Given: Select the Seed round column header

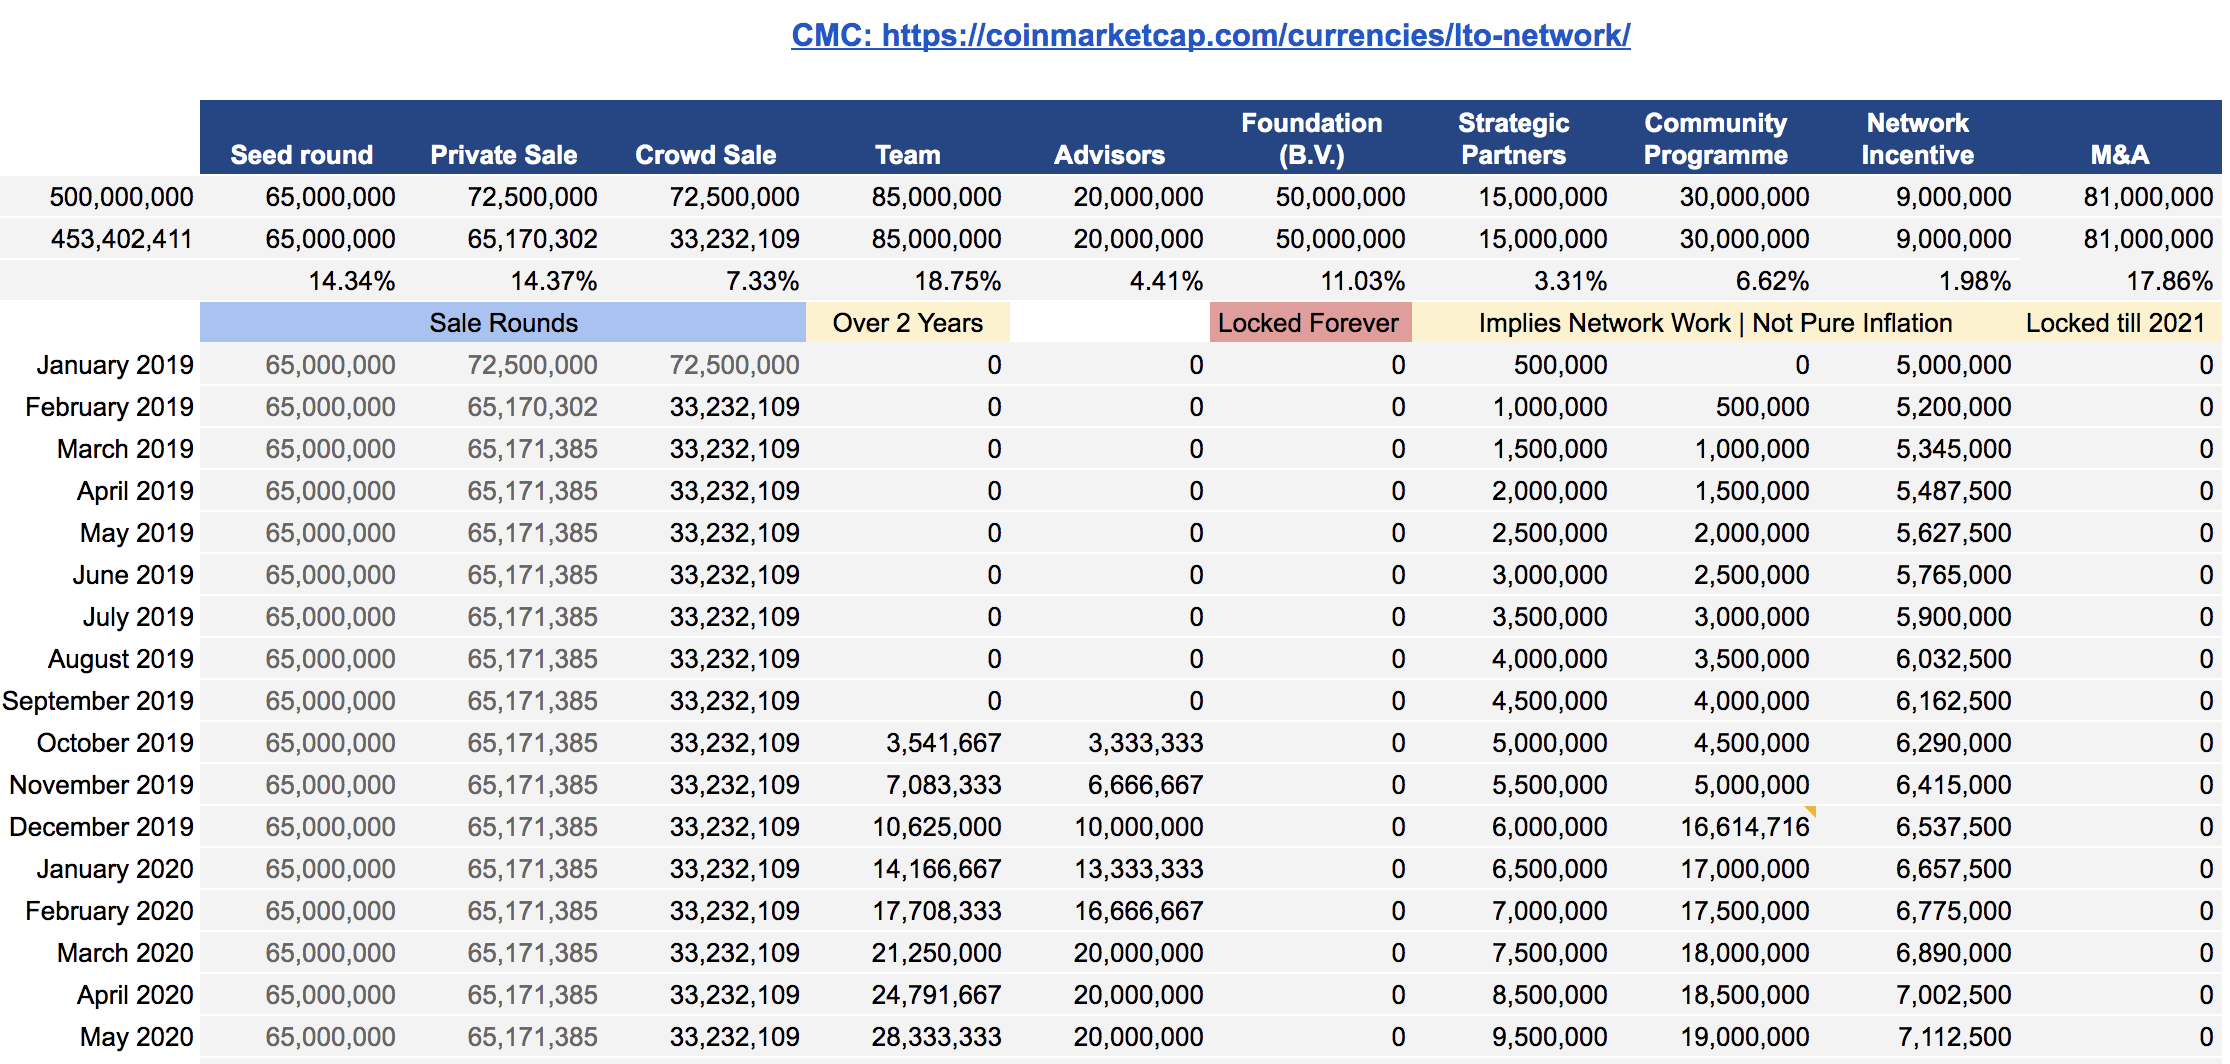Looking at the screenshot, I should tap(302, 155).
